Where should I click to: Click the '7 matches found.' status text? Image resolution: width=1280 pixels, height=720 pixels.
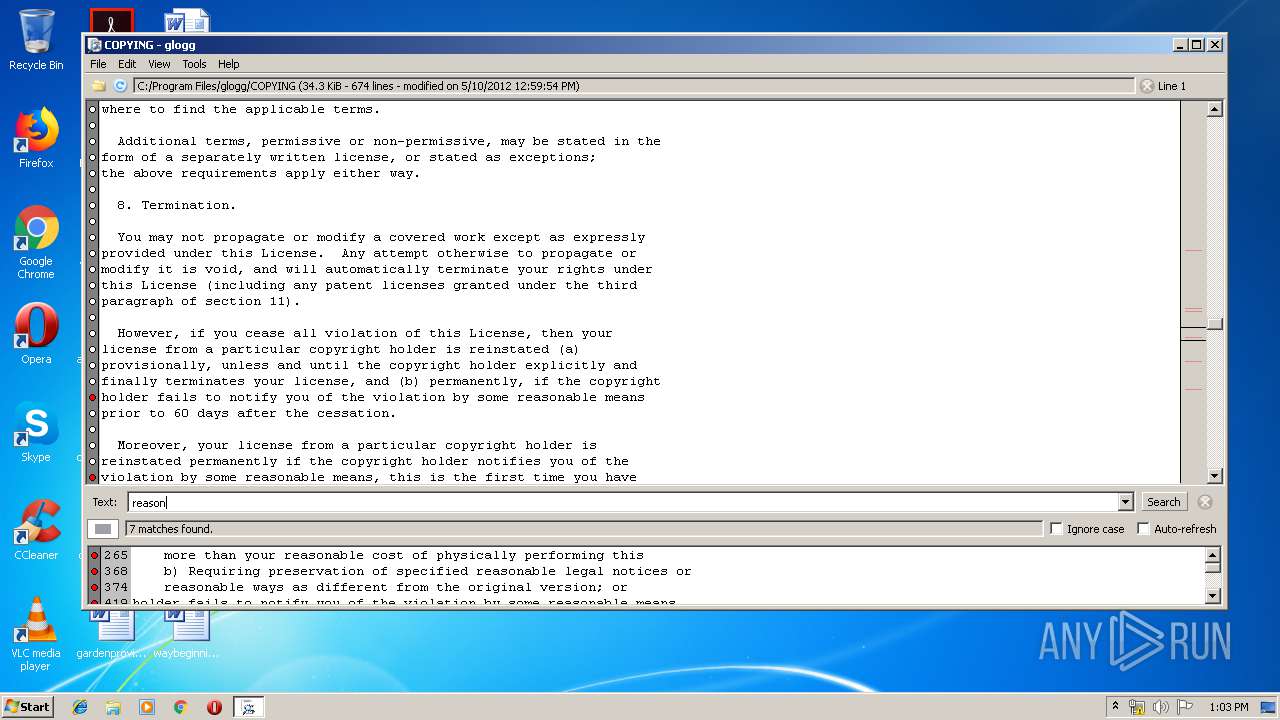pos(171,529)
